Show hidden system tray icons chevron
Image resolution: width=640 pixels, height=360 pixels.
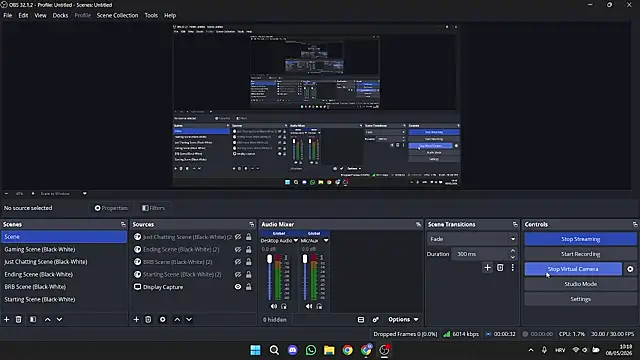(531, 350)
